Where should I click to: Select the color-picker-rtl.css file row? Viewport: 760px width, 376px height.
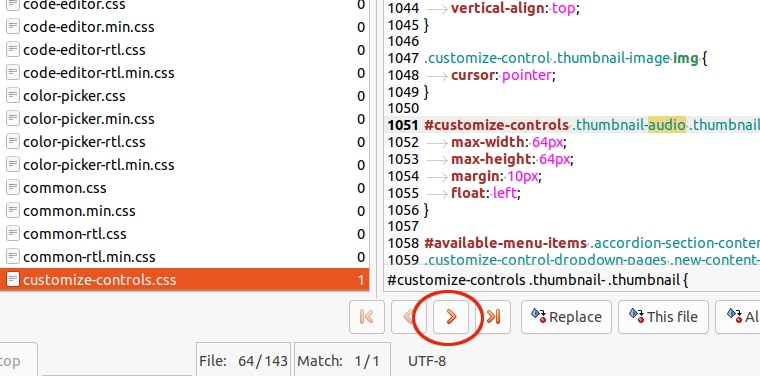tap(184, 142)
